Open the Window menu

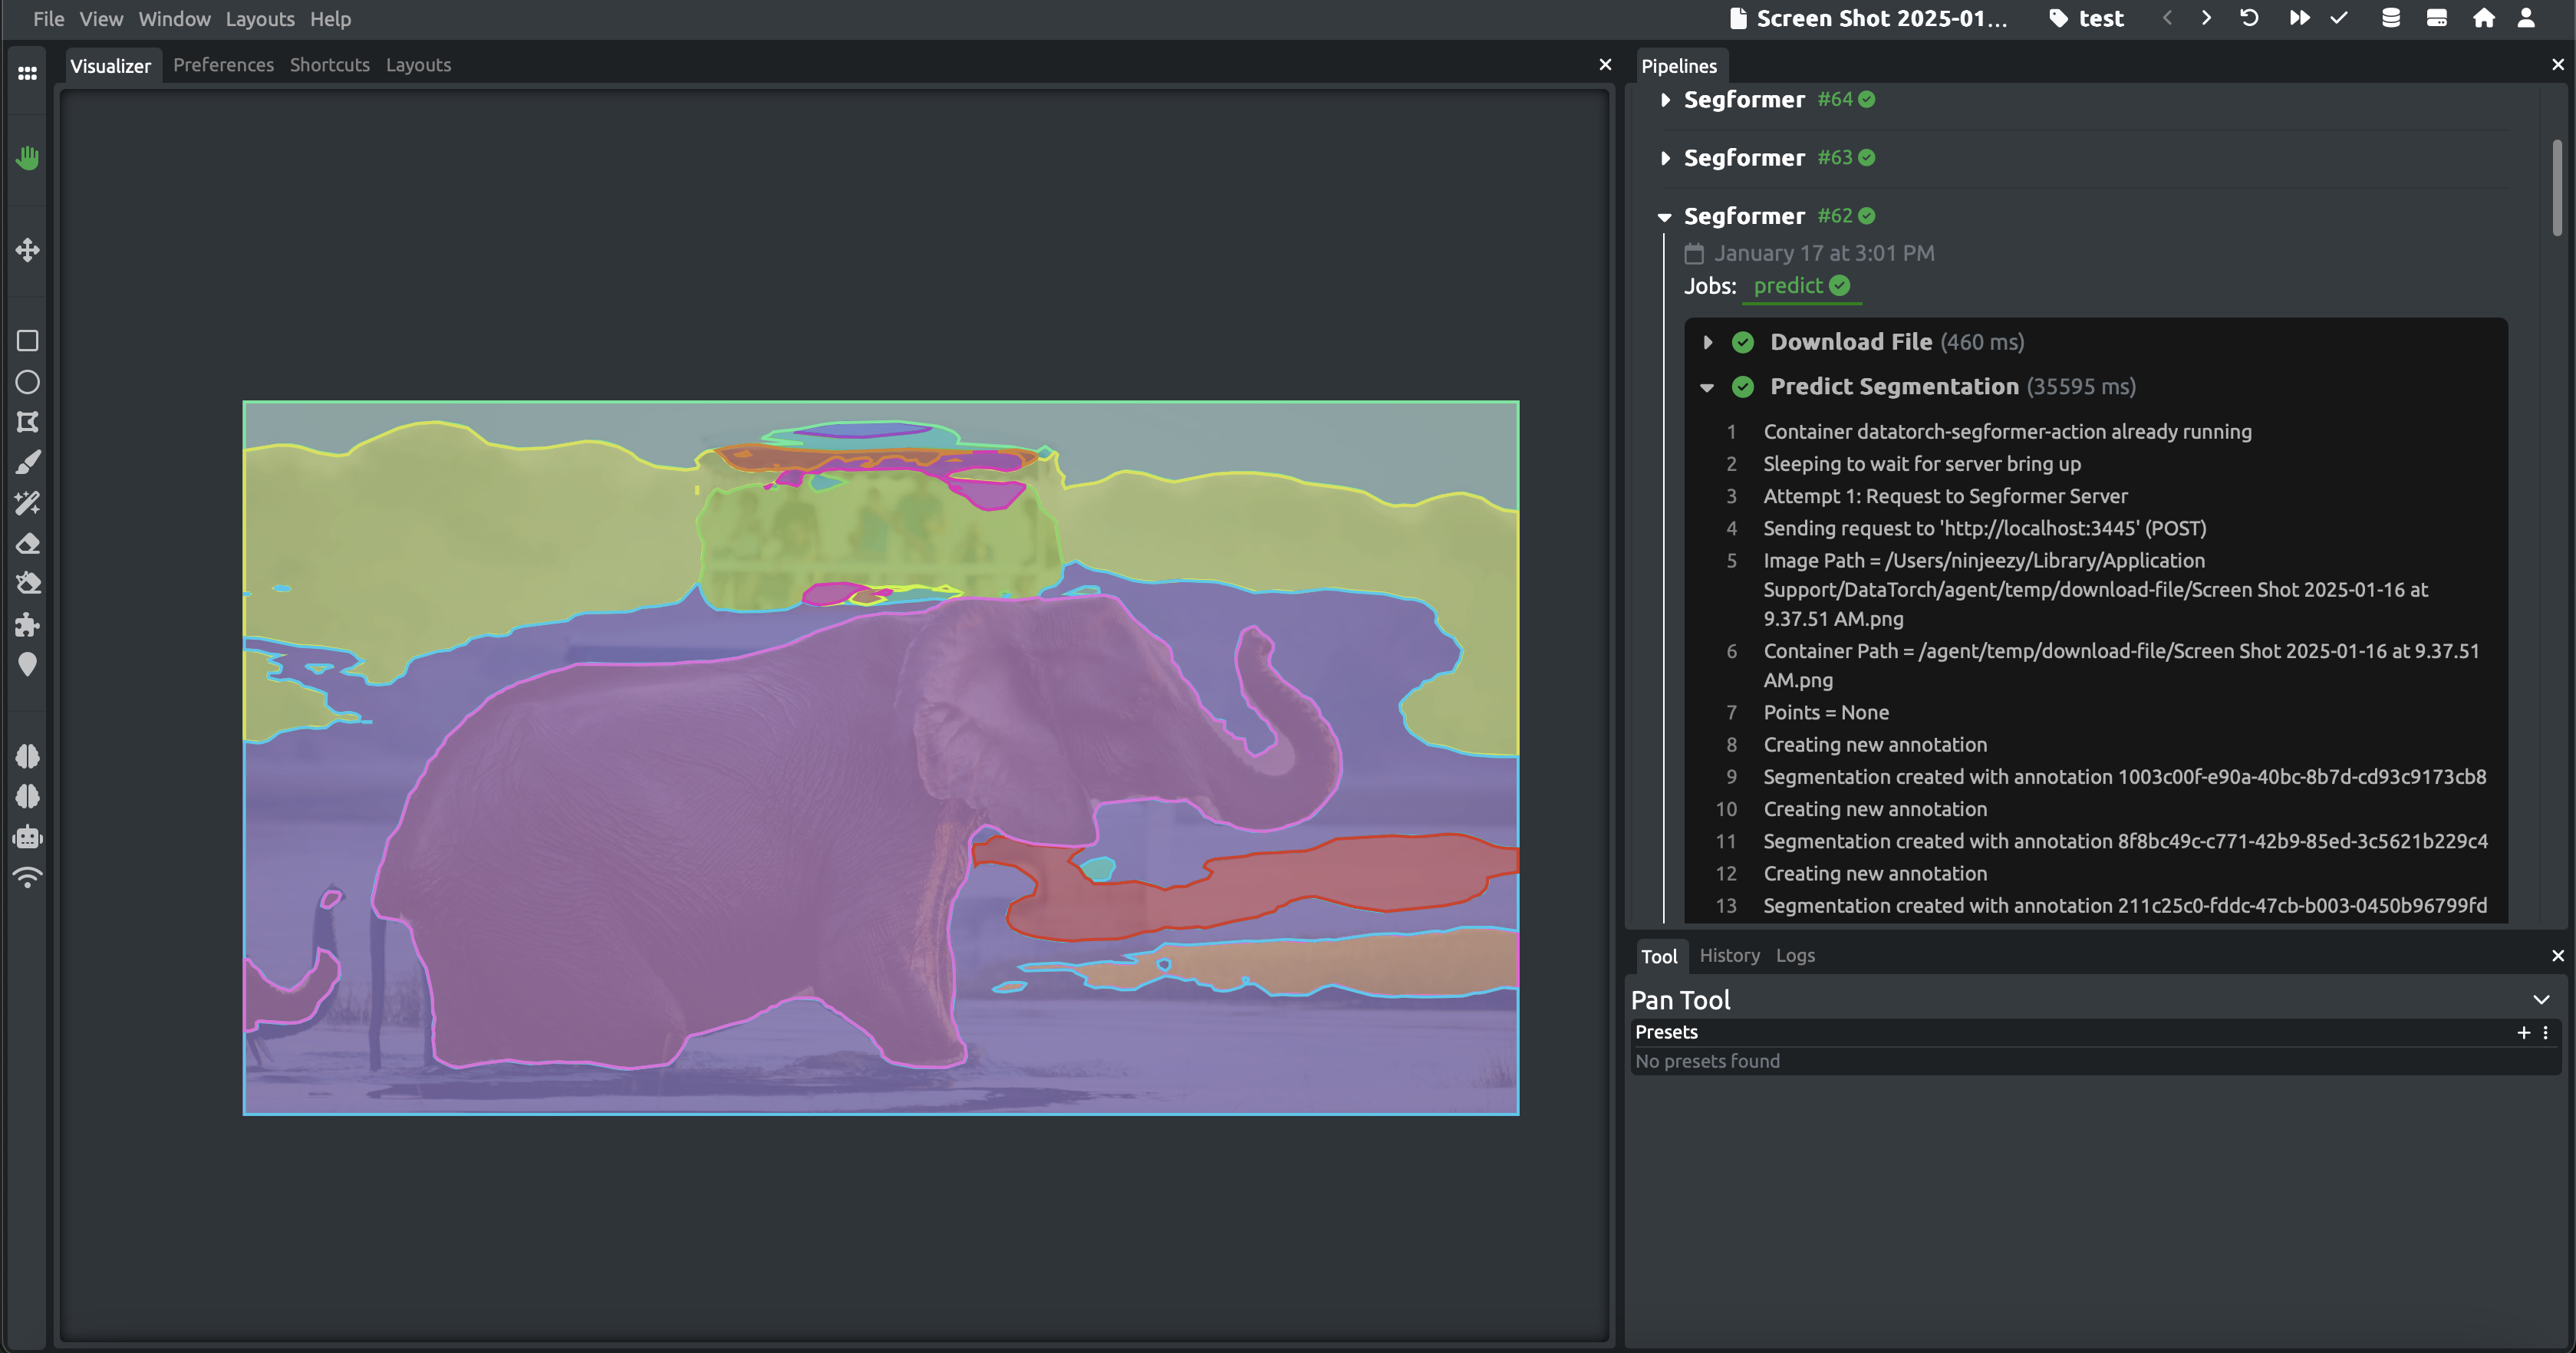174,19
